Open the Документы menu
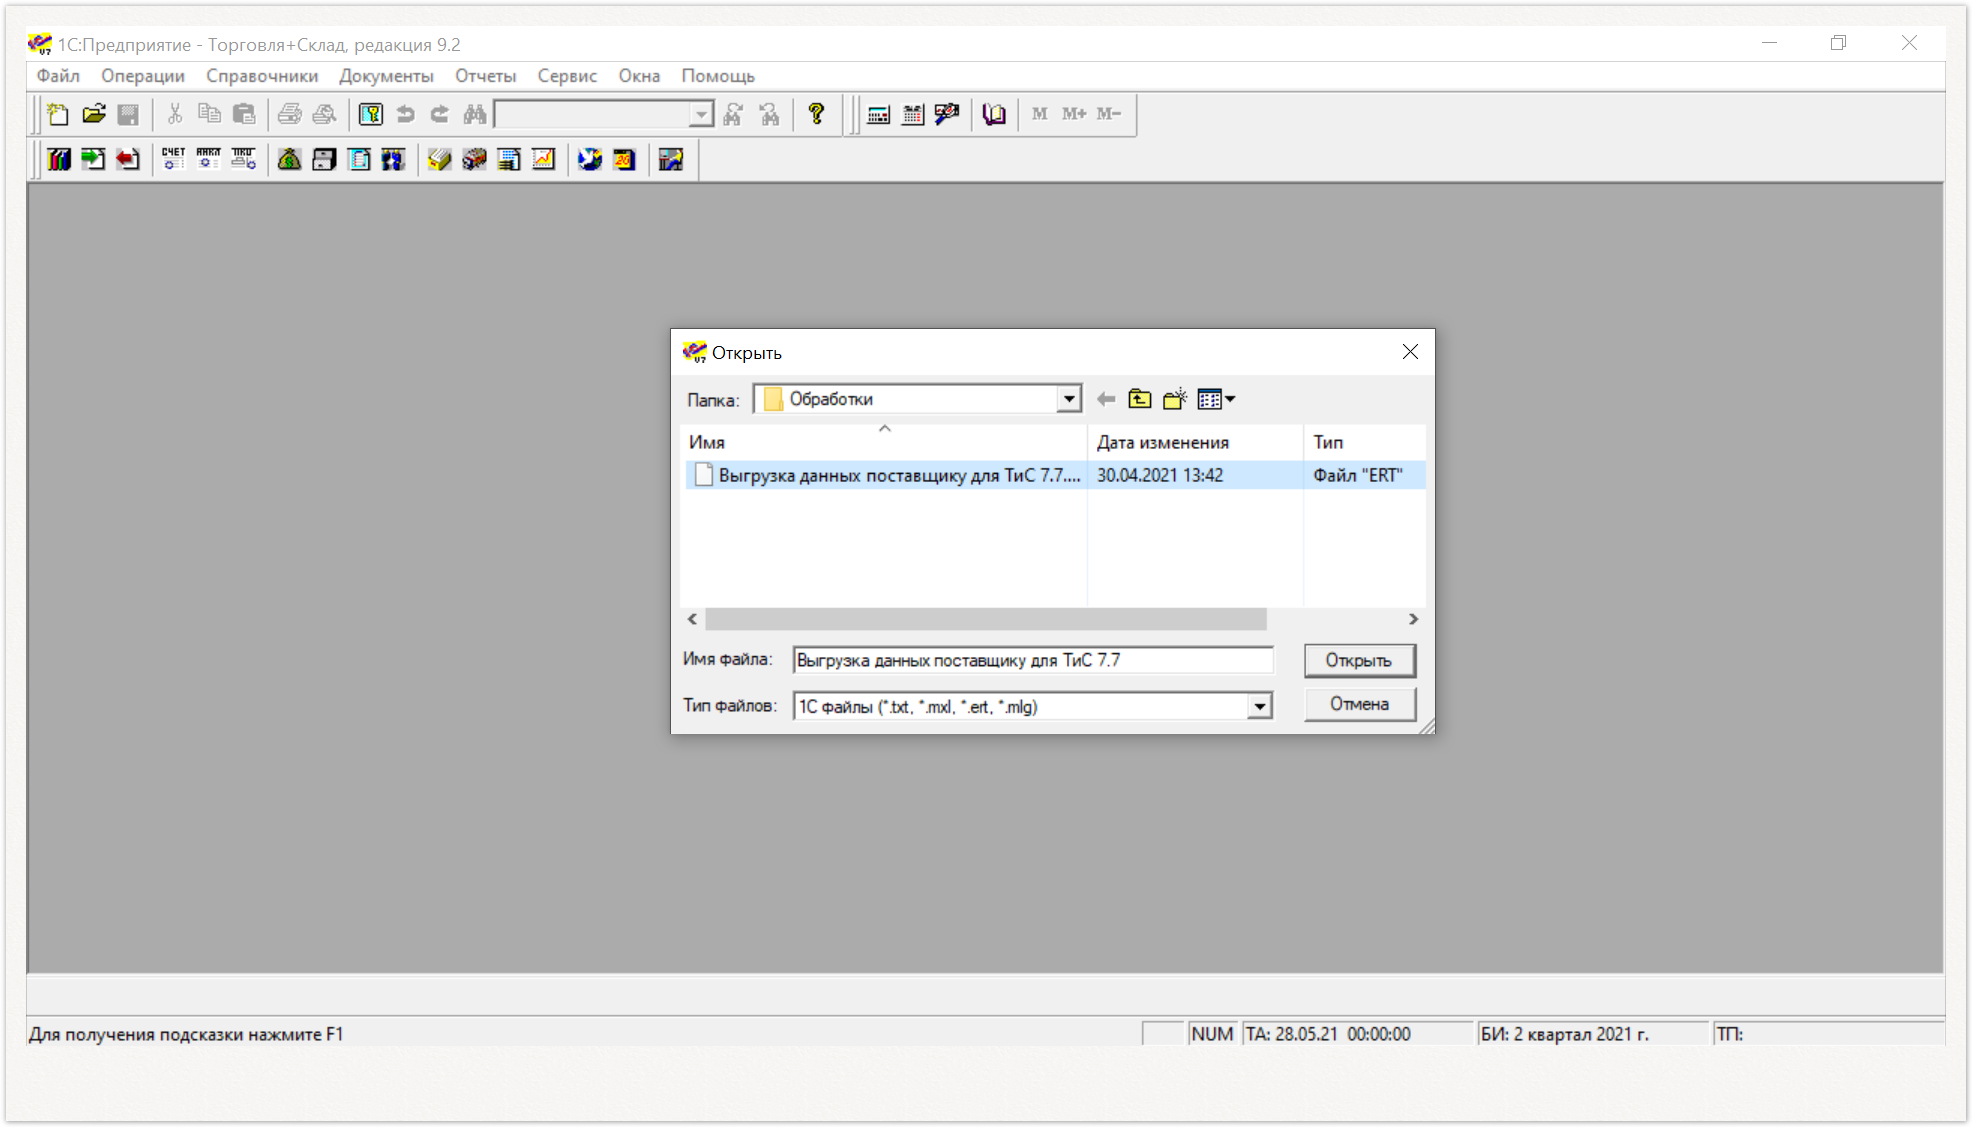Screen dimensions: 1972x1127 click(386, 76)
